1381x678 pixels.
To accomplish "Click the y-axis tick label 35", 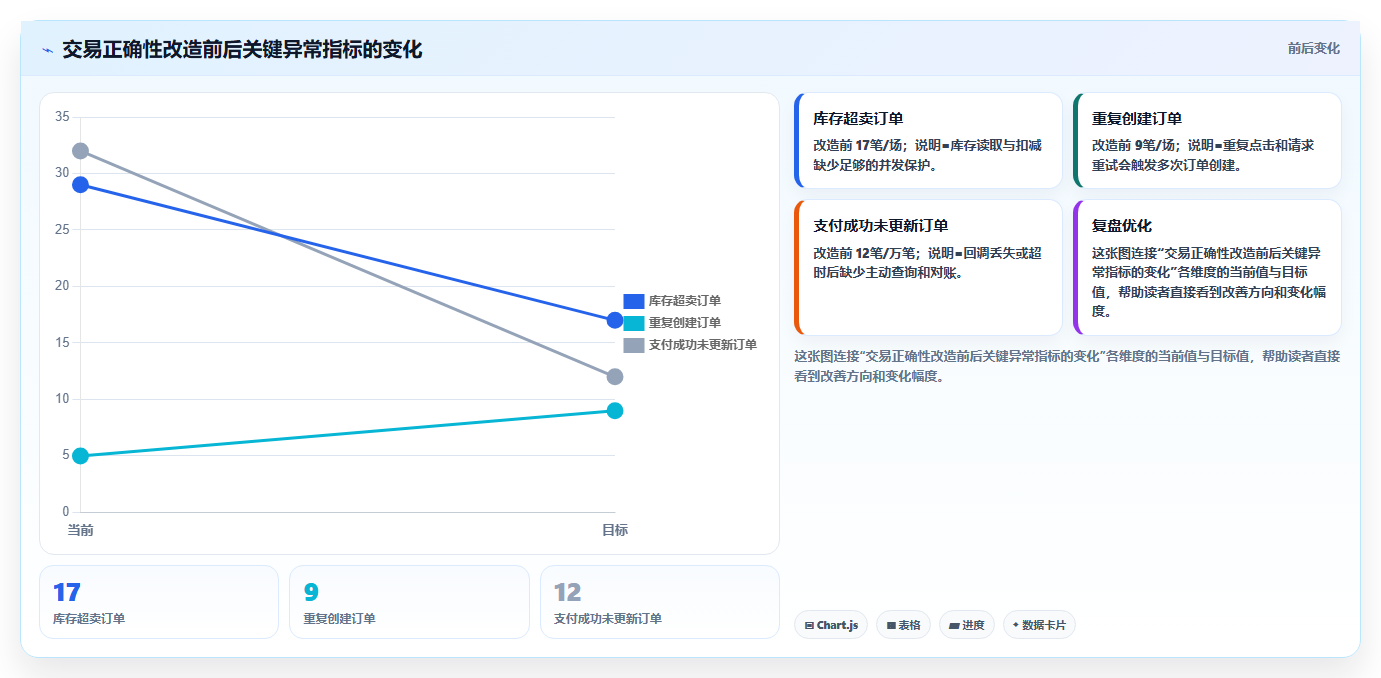I will 62,117.
